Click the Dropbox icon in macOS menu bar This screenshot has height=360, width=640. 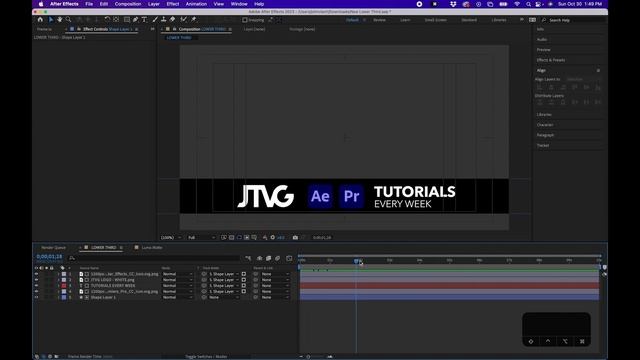[453, 4]
